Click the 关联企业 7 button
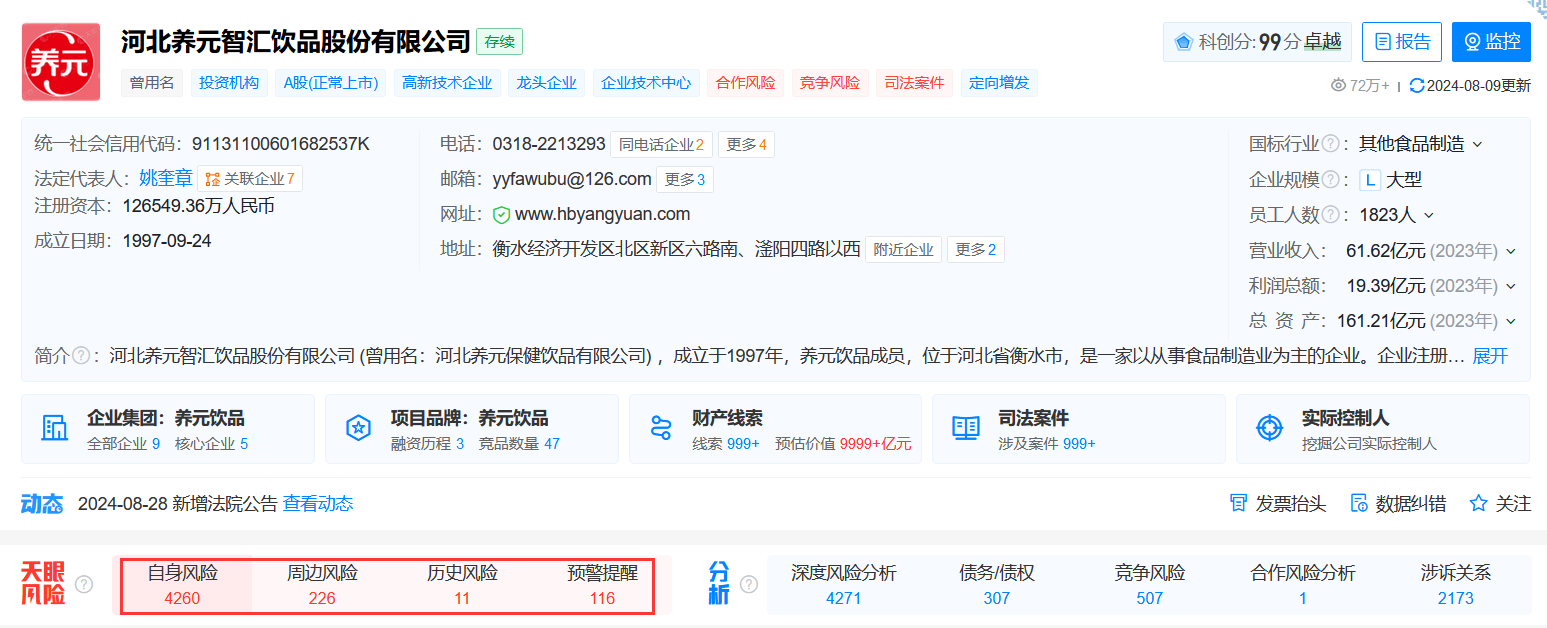Viewport: 1547px width, 628px height. pyautogui.click(x=250, y=179)
